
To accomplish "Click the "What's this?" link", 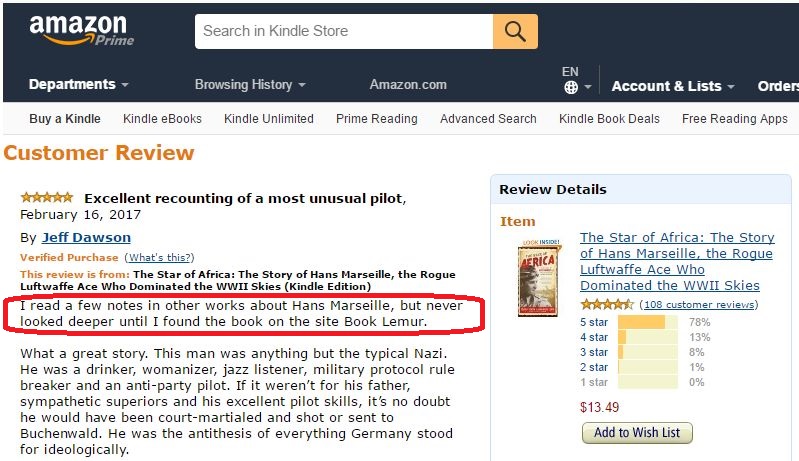I will 160,258.
